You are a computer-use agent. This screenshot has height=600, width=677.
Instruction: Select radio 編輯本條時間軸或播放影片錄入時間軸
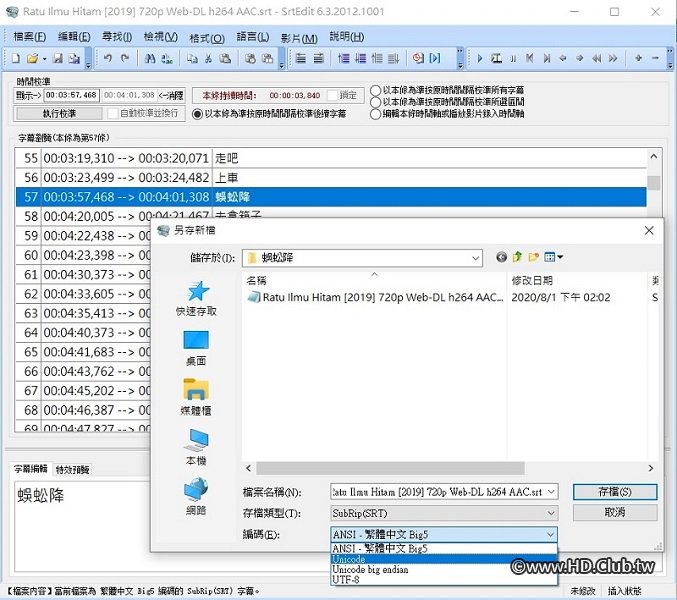376,114
